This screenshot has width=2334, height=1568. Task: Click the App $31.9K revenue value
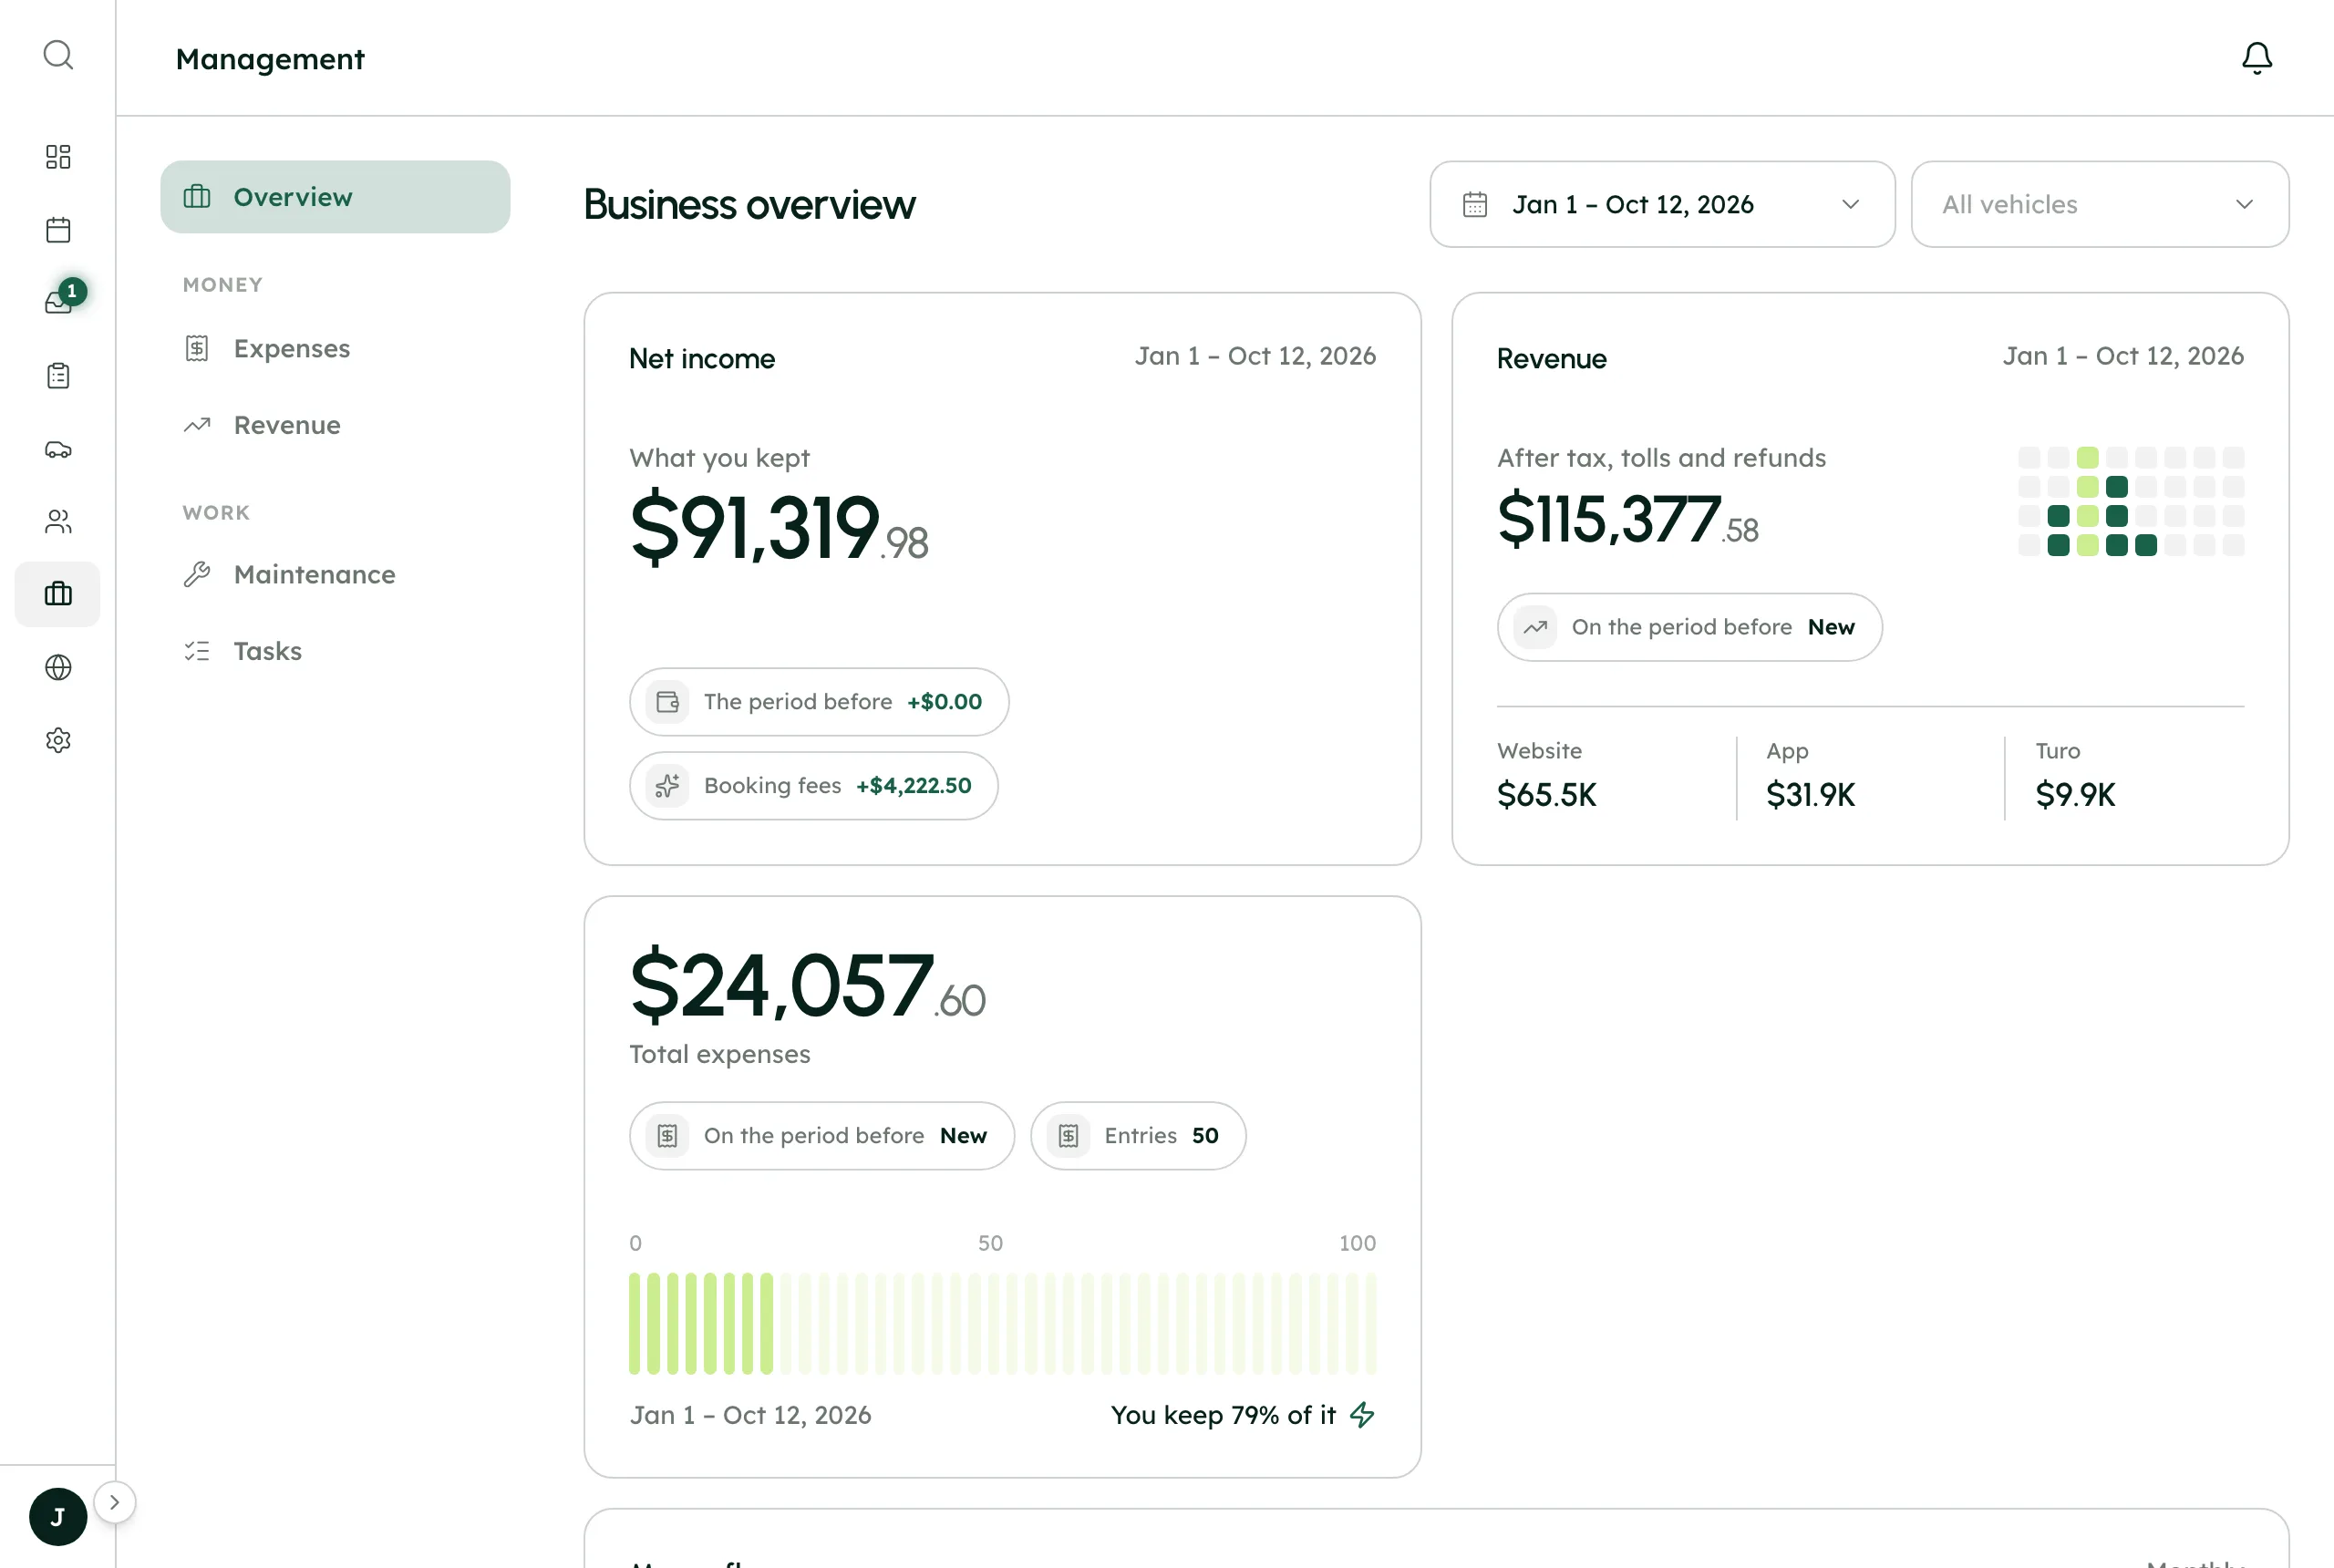(x=1810, y=795)
